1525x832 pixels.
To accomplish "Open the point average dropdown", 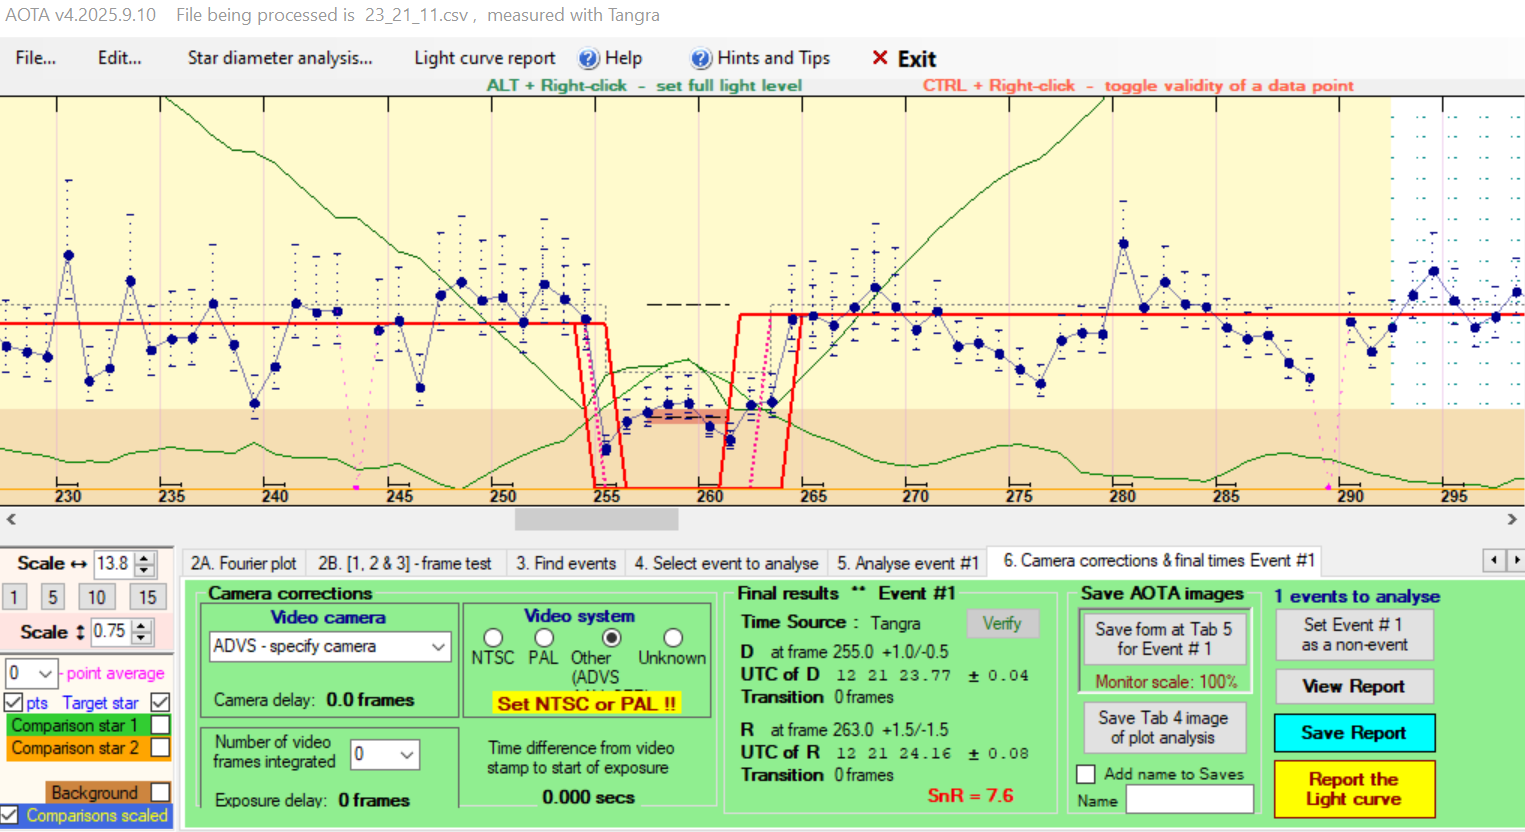I will (x=45, y=674).
